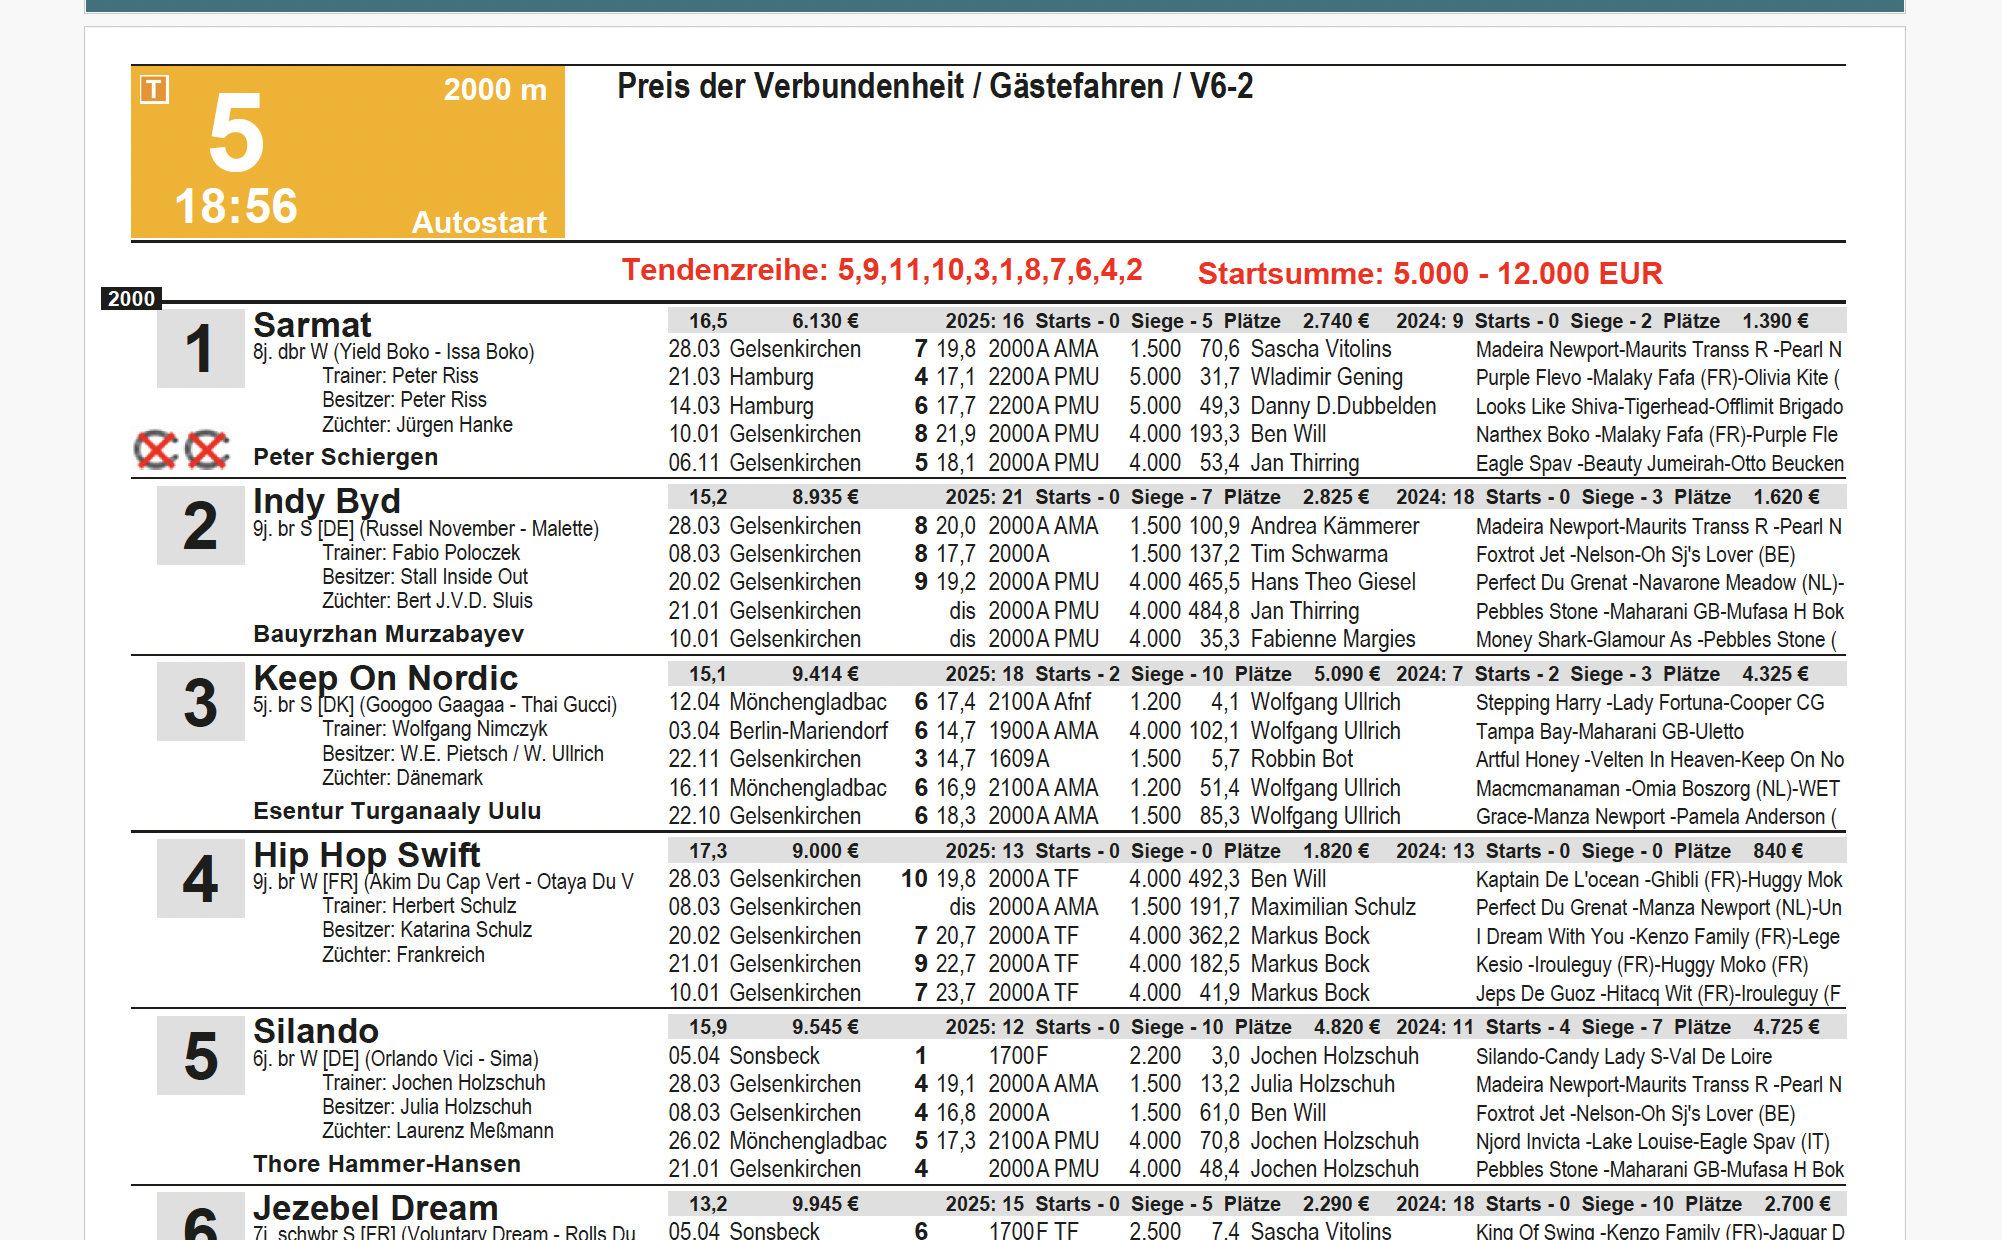Click the left crossed-out horseshoe icon for Sarmat
The height and width of the screenshot is (1240, 2002).
coord(156,450)
